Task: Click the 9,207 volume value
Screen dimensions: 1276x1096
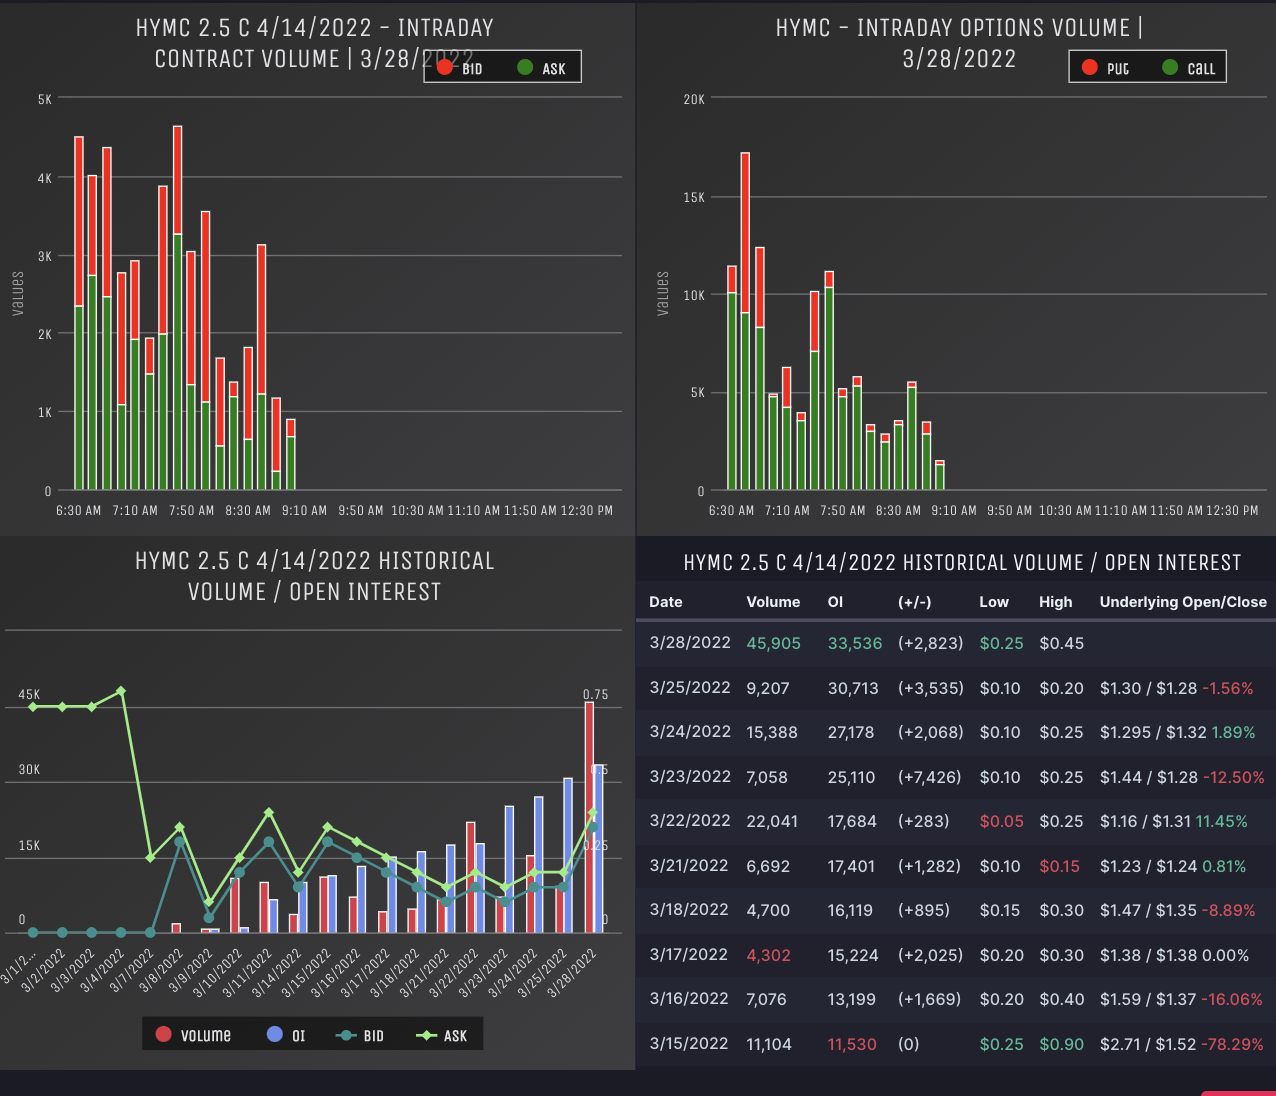Action: (x=768, y=689)
